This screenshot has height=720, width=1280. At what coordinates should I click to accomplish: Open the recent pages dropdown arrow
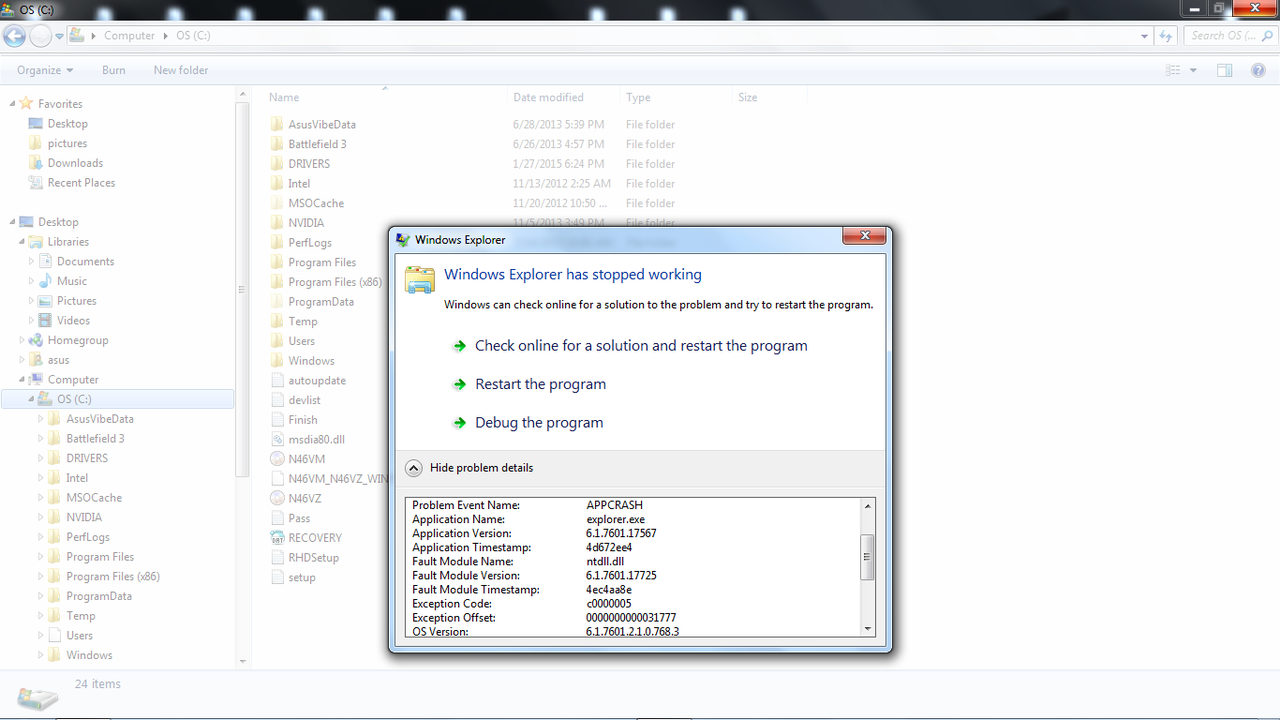point(60,36)
